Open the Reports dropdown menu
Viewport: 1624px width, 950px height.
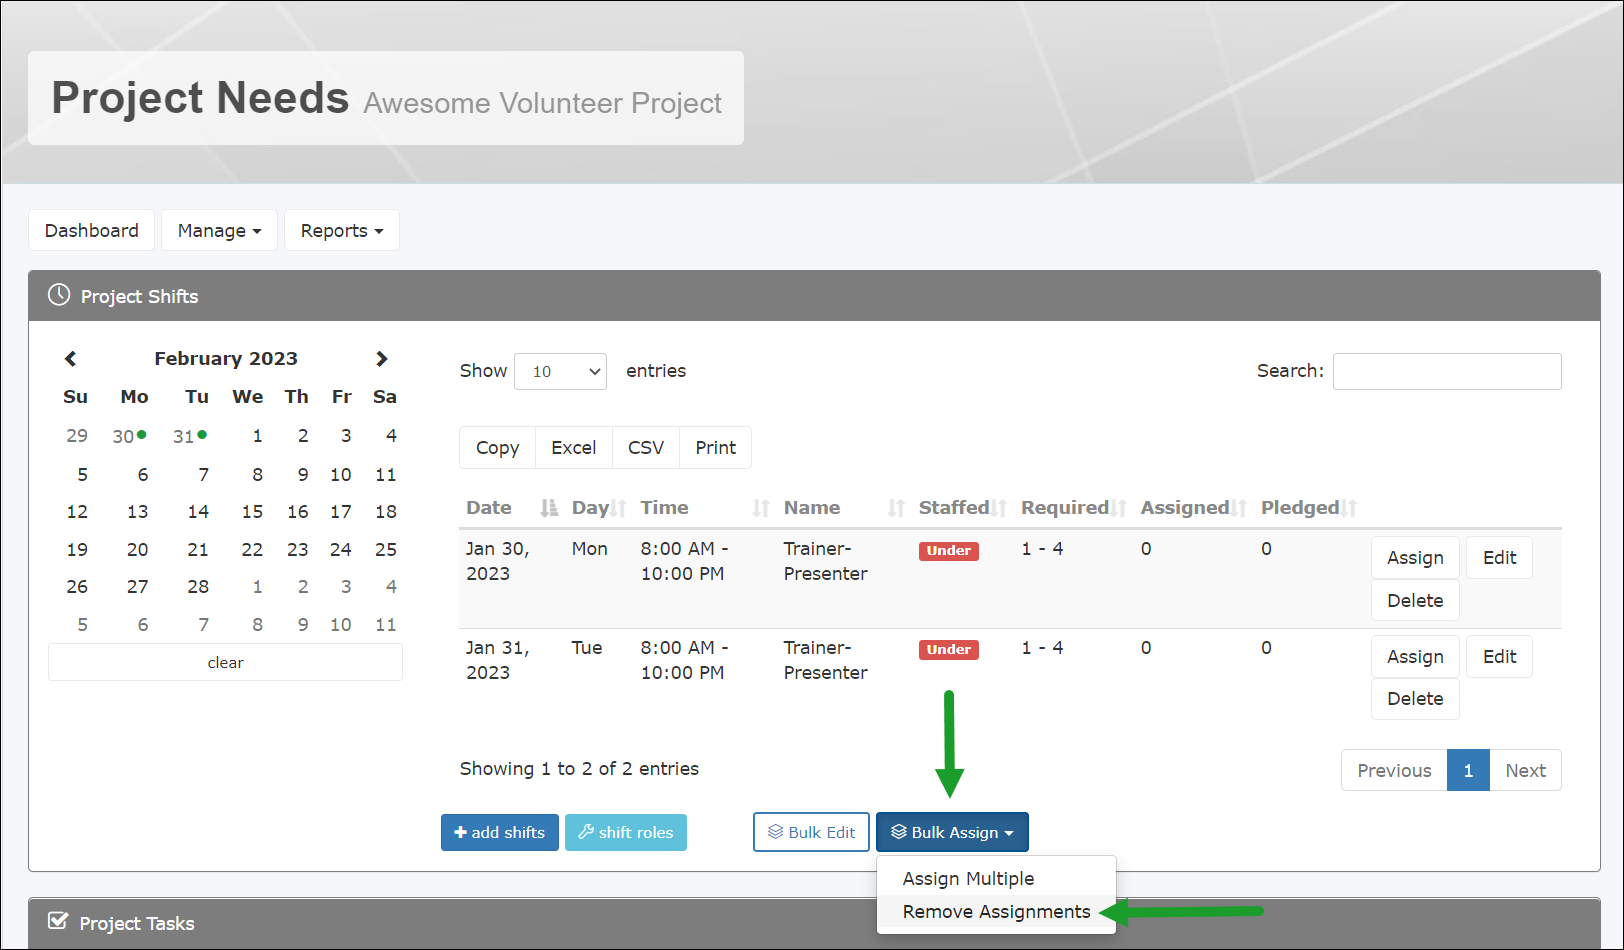(342, 230)
